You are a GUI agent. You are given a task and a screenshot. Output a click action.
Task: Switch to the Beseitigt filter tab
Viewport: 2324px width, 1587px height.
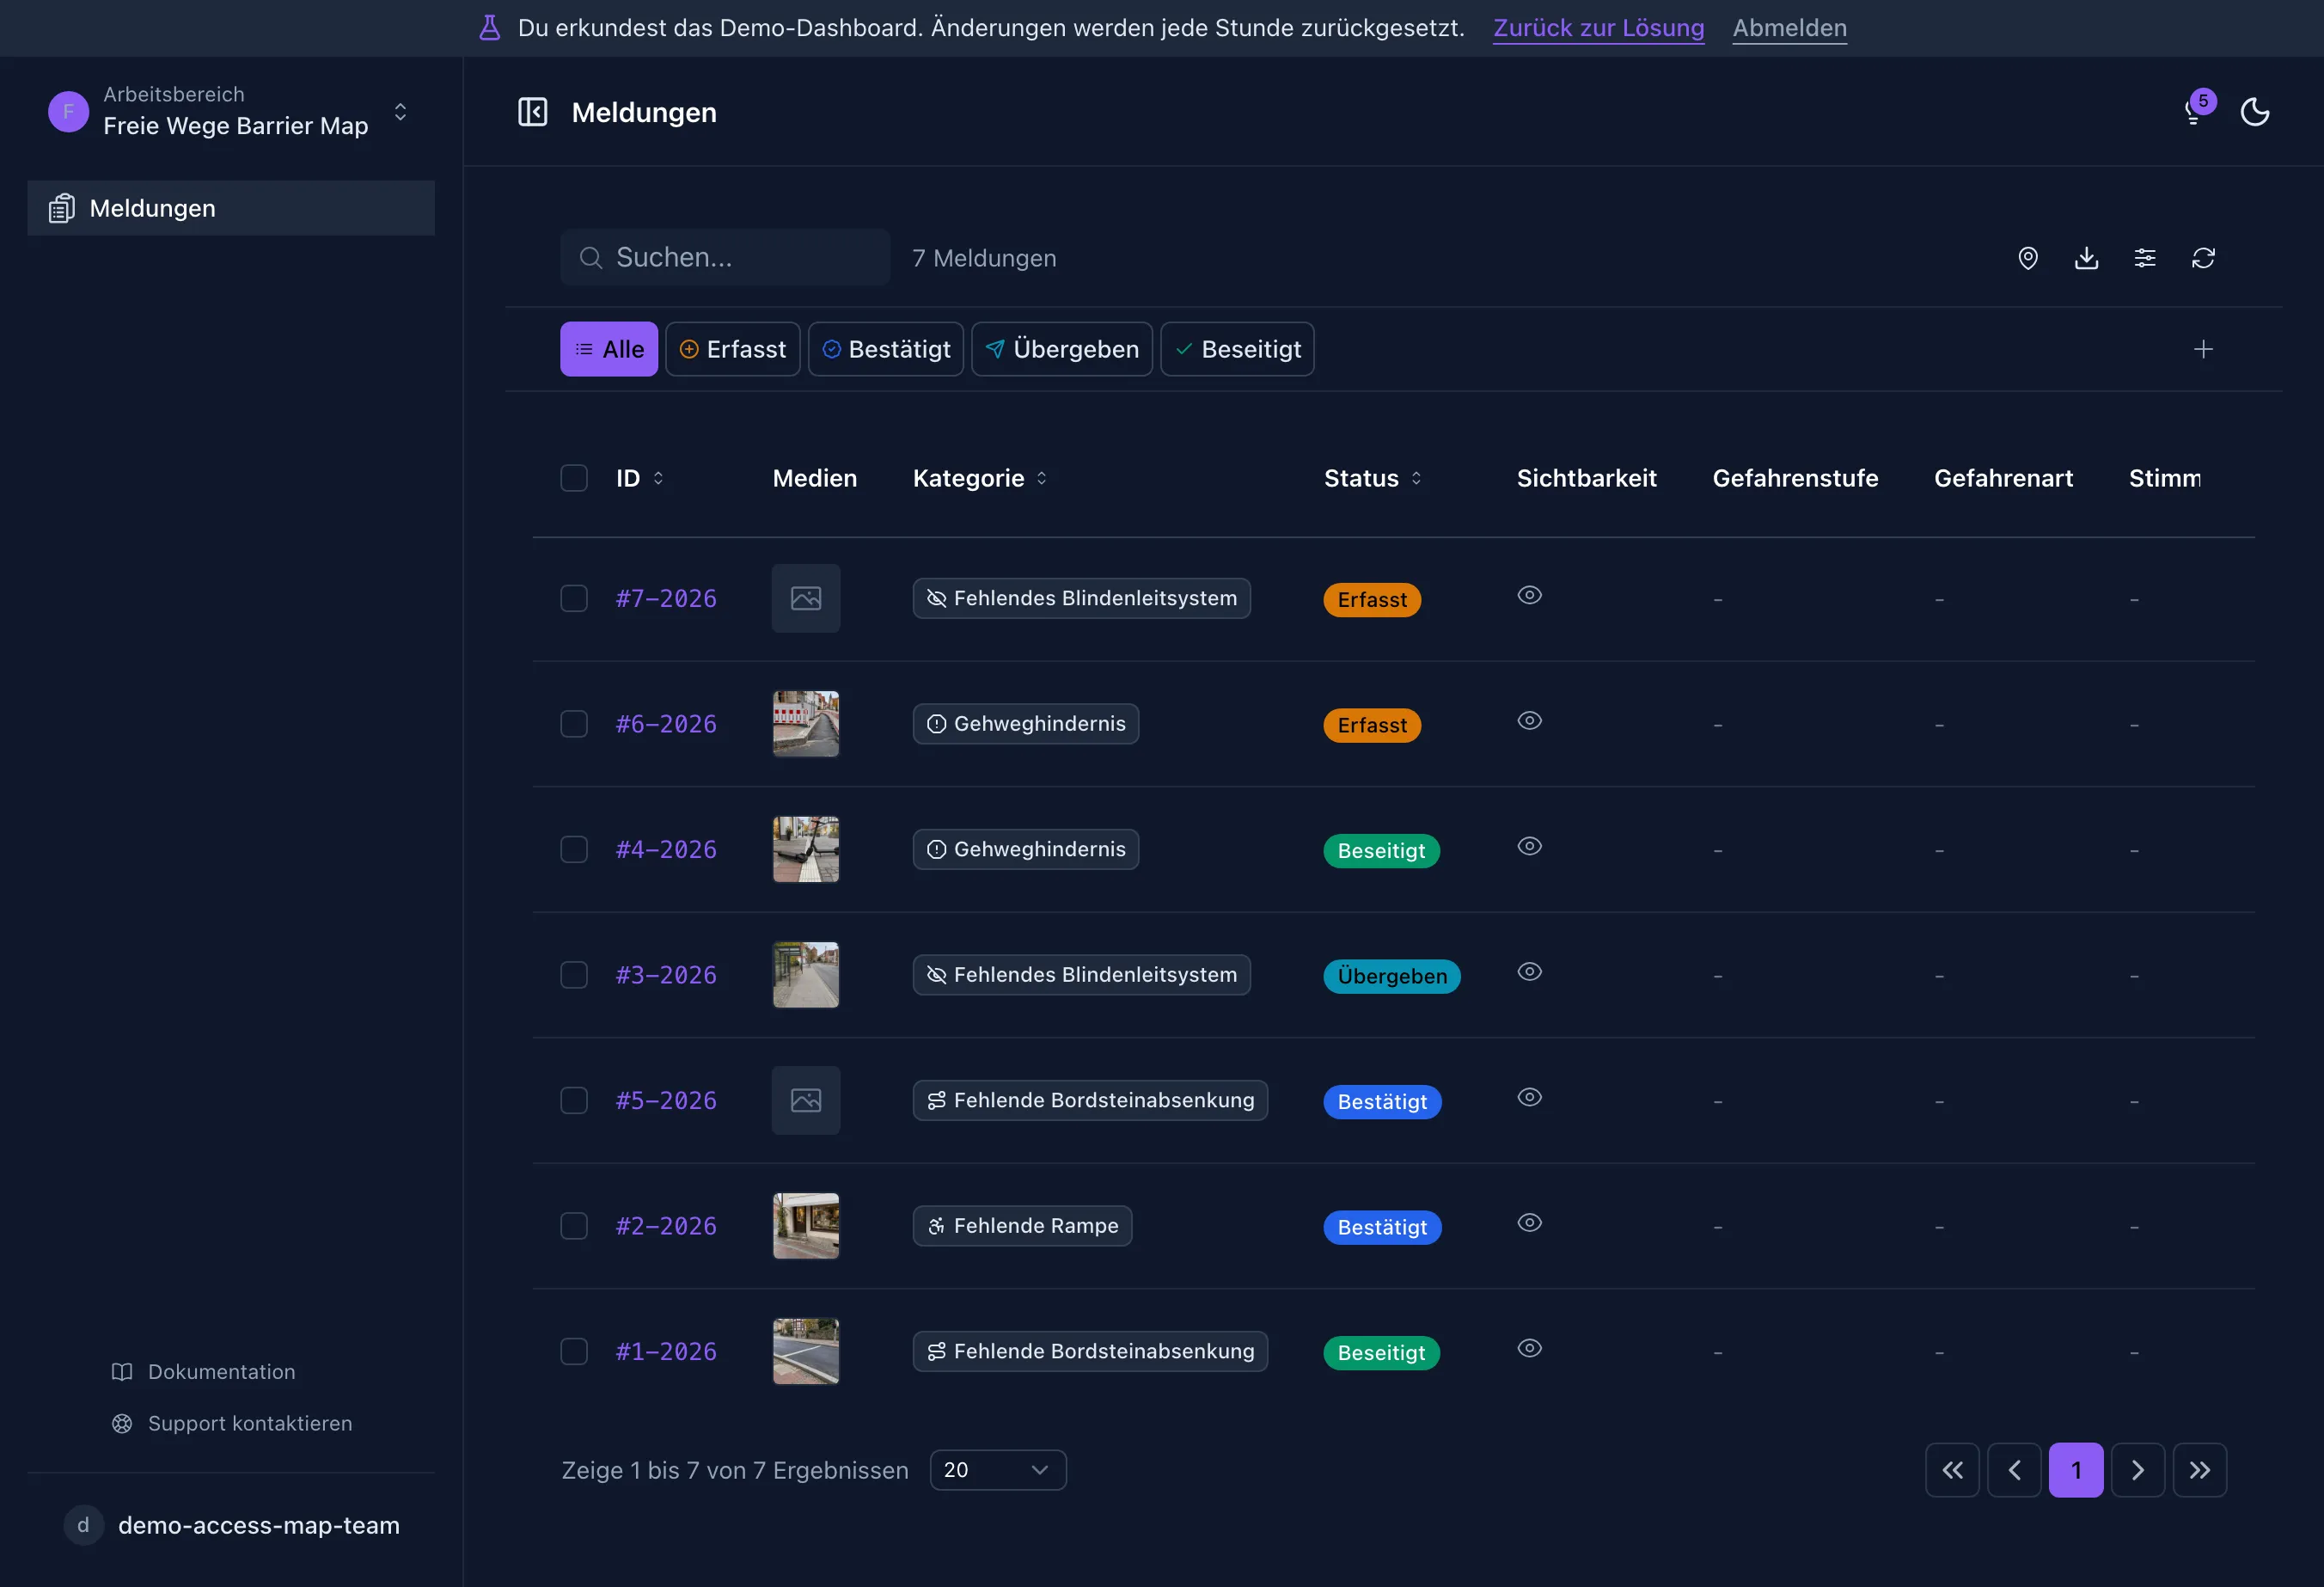[x=1238, y=349]
